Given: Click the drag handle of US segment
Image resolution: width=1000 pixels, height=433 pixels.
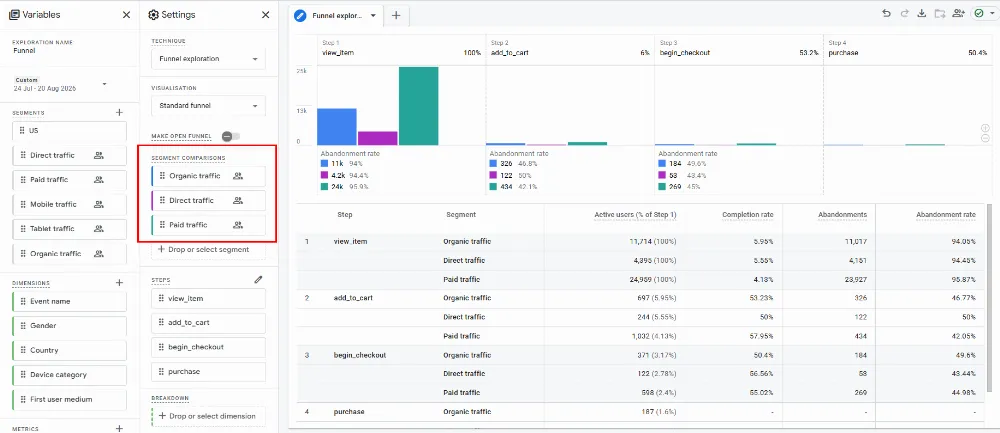Looking at the screenshot, I should click(x=22, y=130).
